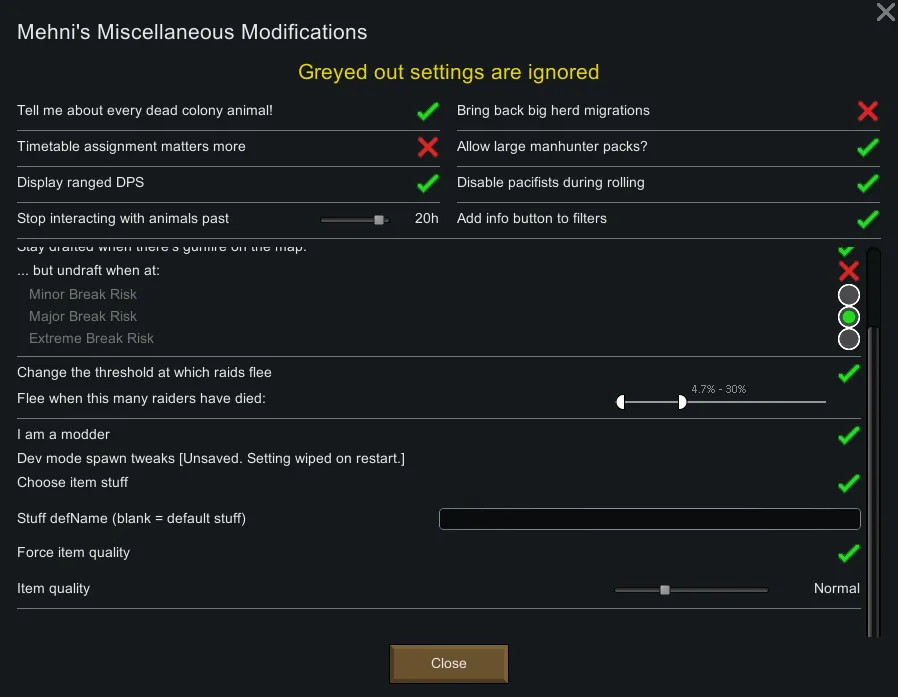The image size is (898, 697).
Task: Toggle the 'Display ranged DPS' checkmark
Action: click(428, 183)
